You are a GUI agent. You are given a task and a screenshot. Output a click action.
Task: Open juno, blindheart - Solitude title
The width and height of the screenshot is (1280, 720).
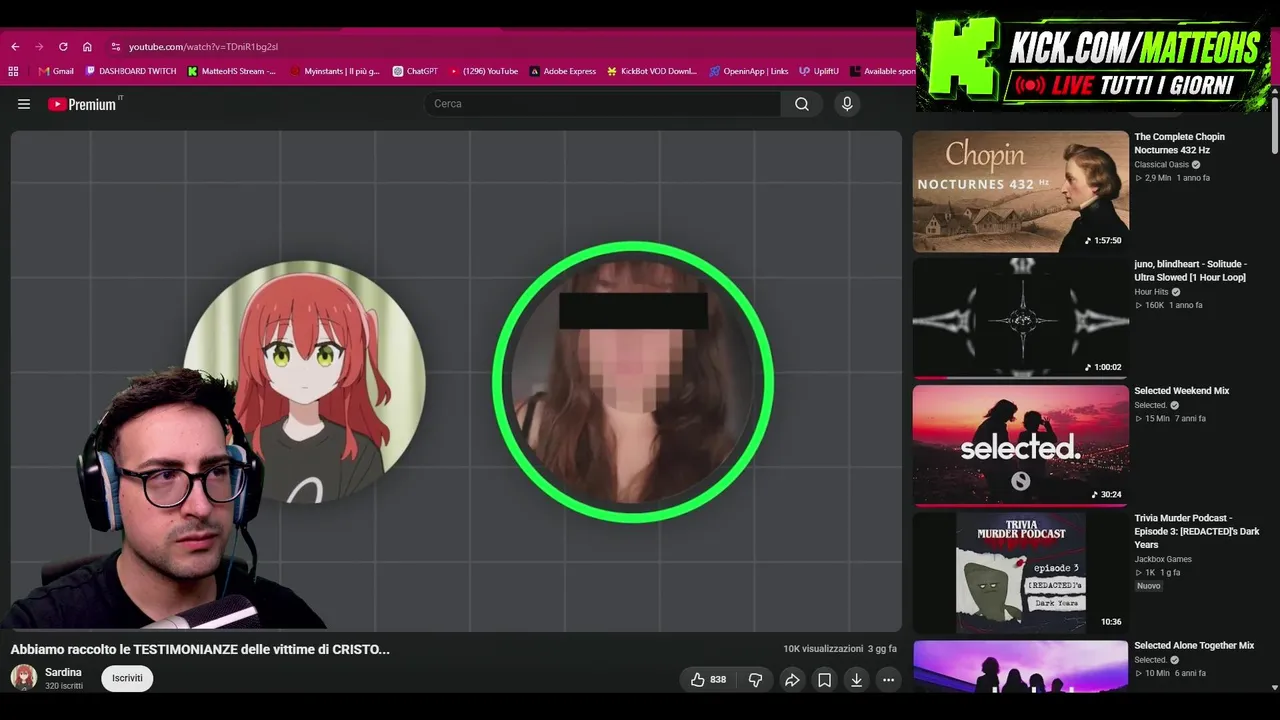[x=1191, y=271]
